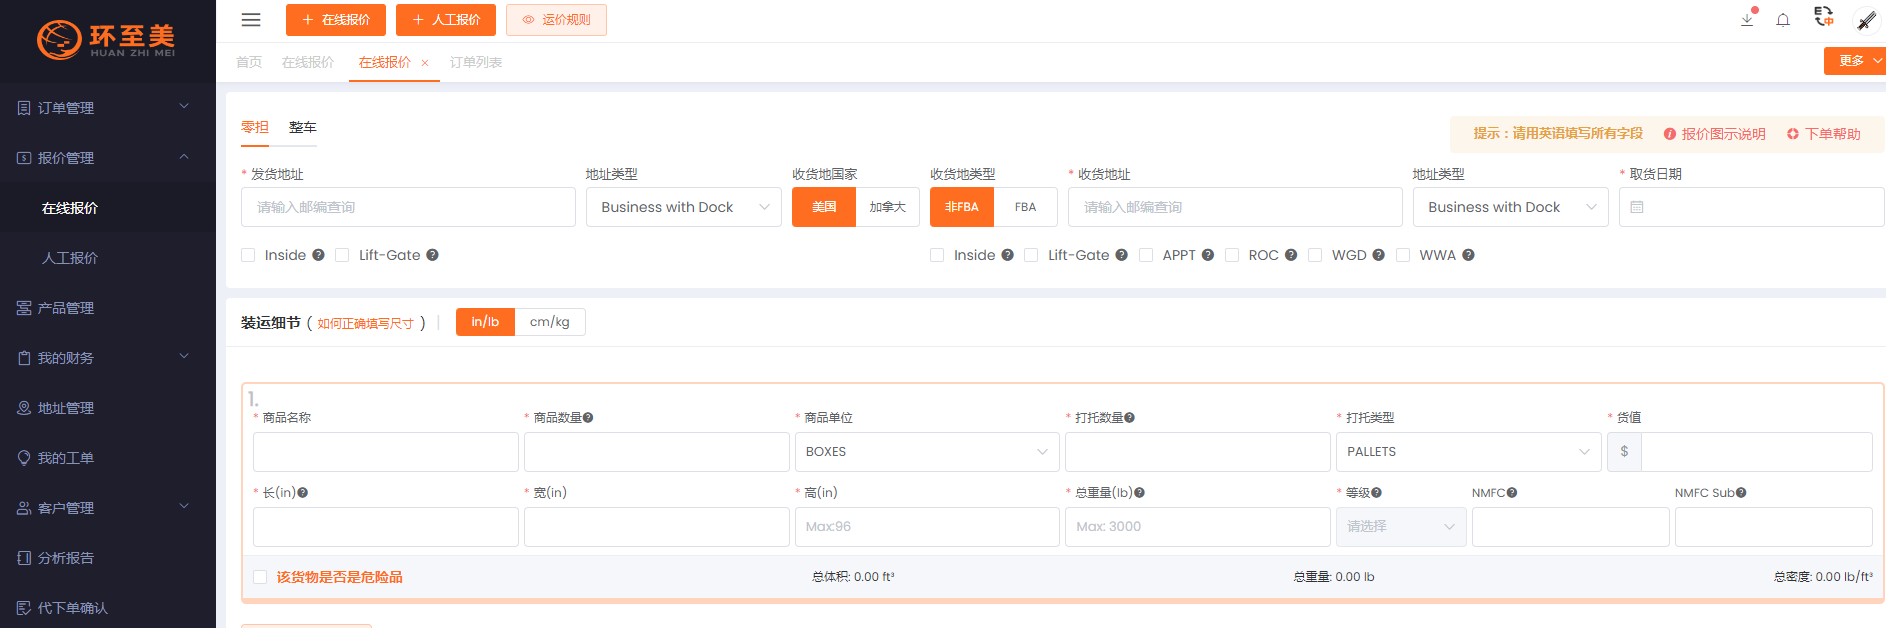Screen dimensions: 1886x628
Task: Switch to the 整车 tab
Action: click(302, 127)
